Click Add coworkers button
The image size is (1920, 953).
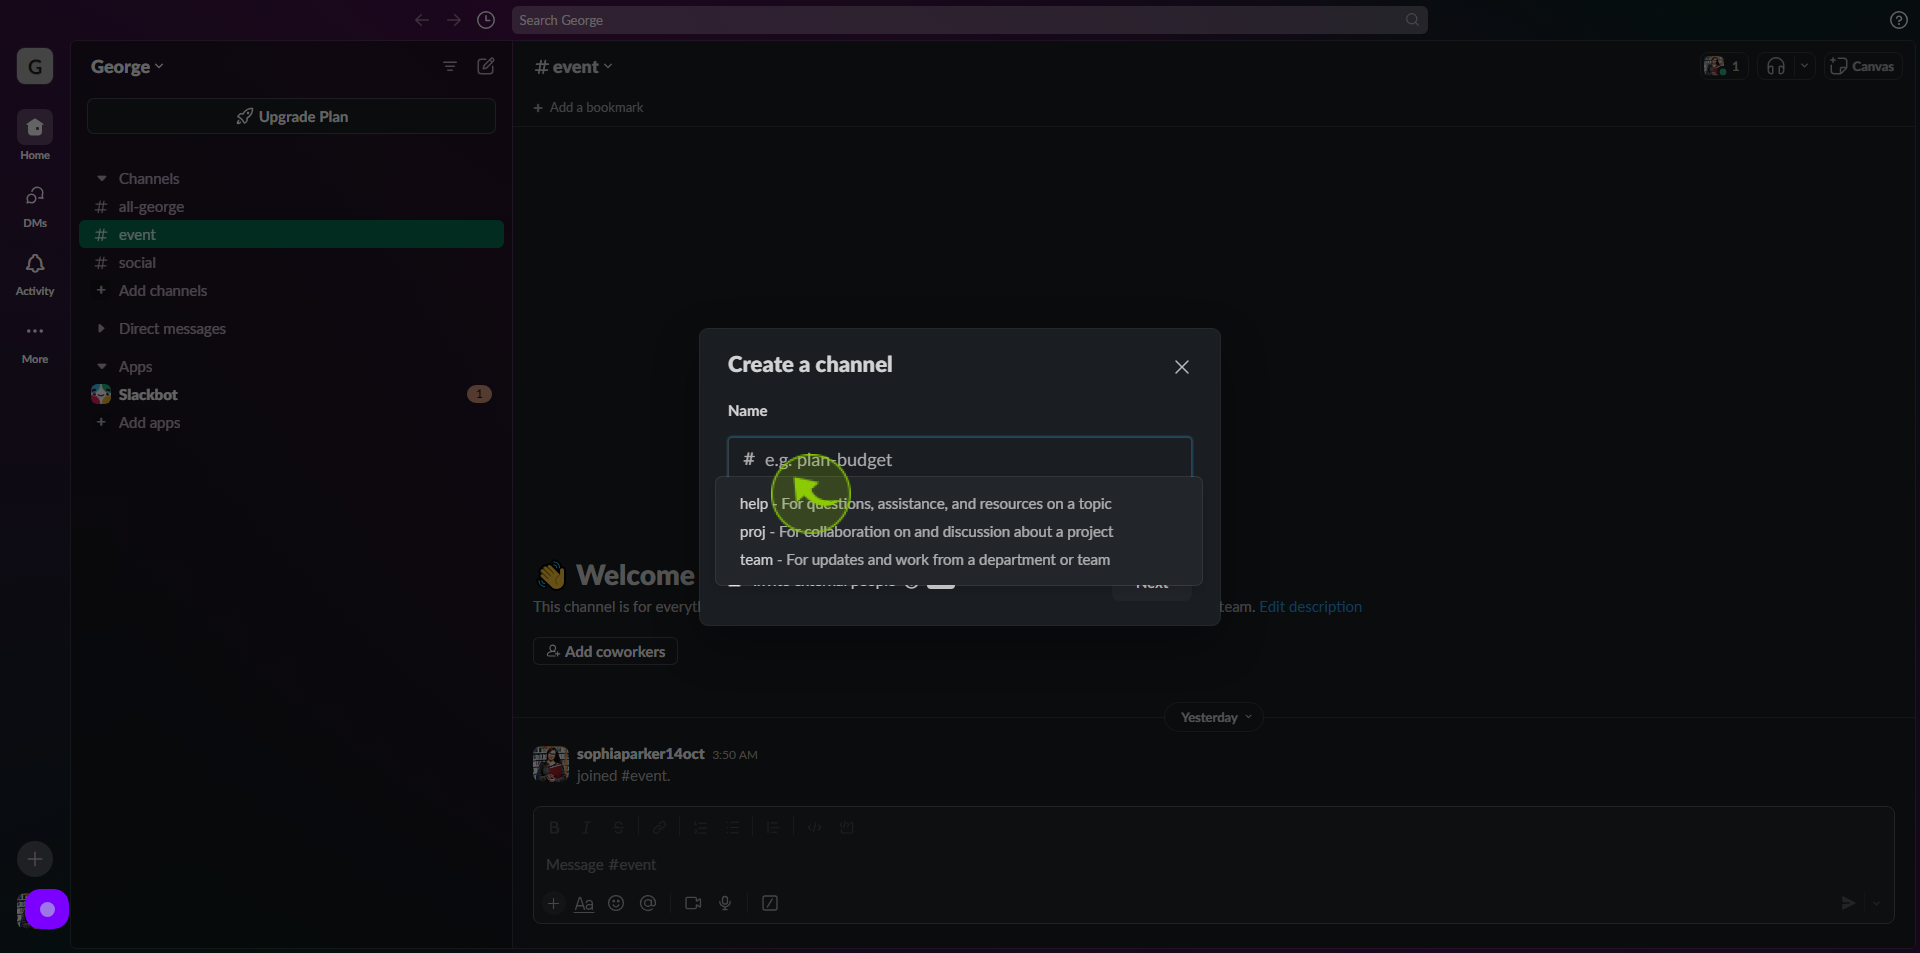tap(605, 651)
